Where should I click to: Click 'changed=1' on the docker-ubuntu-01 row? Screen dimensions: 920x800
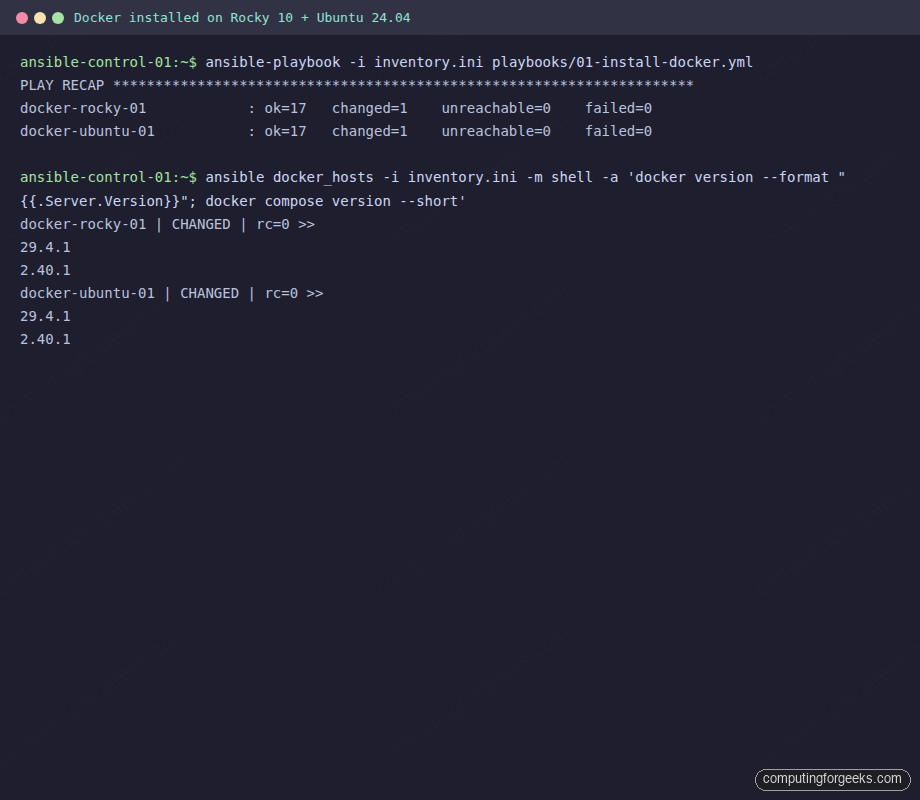pyautogui.click(x=370, y=131)
